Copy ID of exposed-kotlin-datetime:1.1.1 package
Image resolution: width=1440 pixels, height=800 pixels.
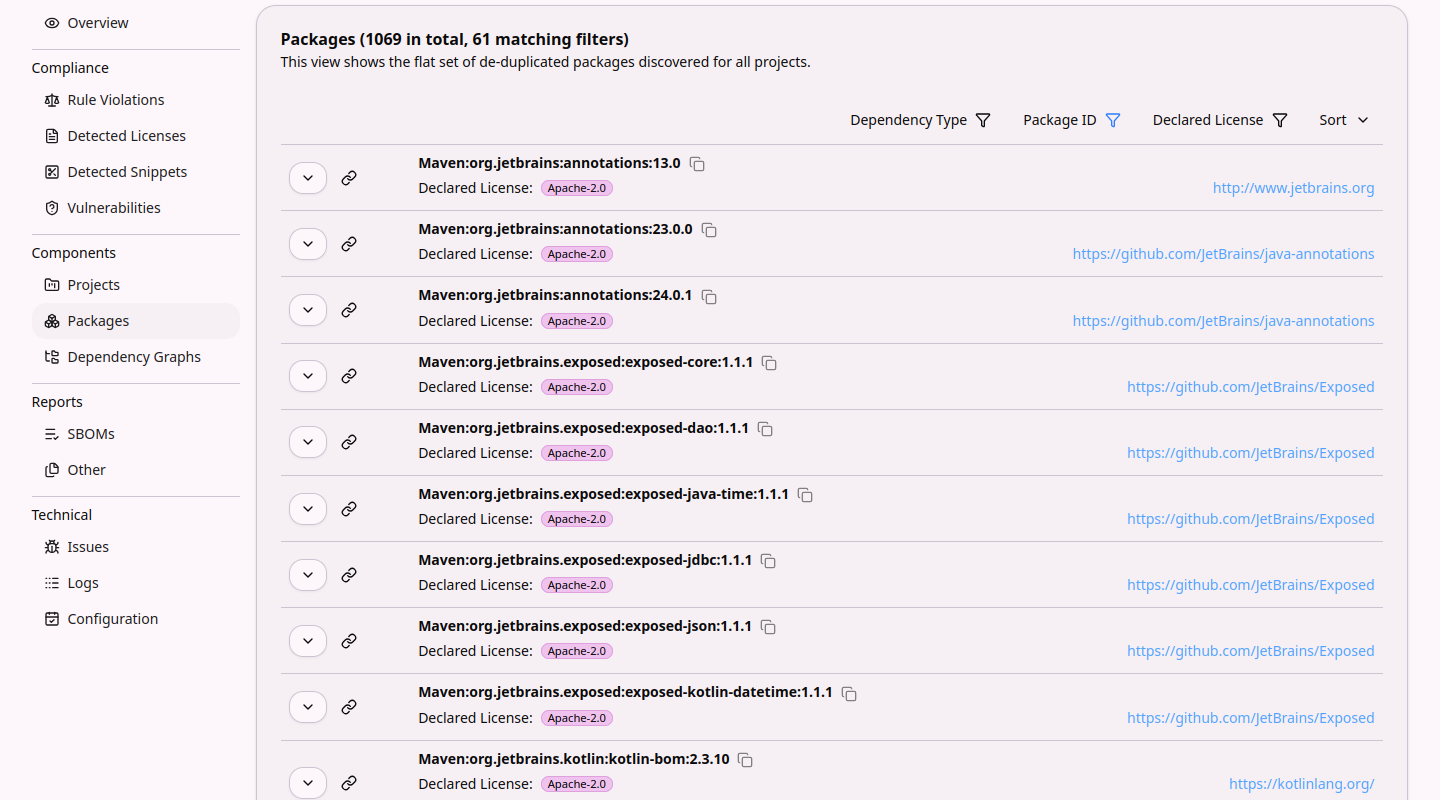click(x=849, y=694)
